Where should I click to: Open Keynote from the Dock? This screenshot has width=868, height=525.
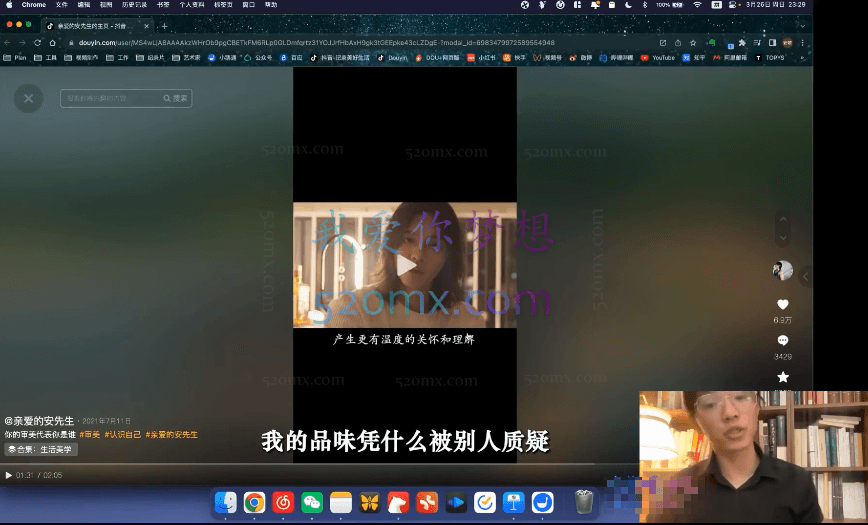pos(514,502)
